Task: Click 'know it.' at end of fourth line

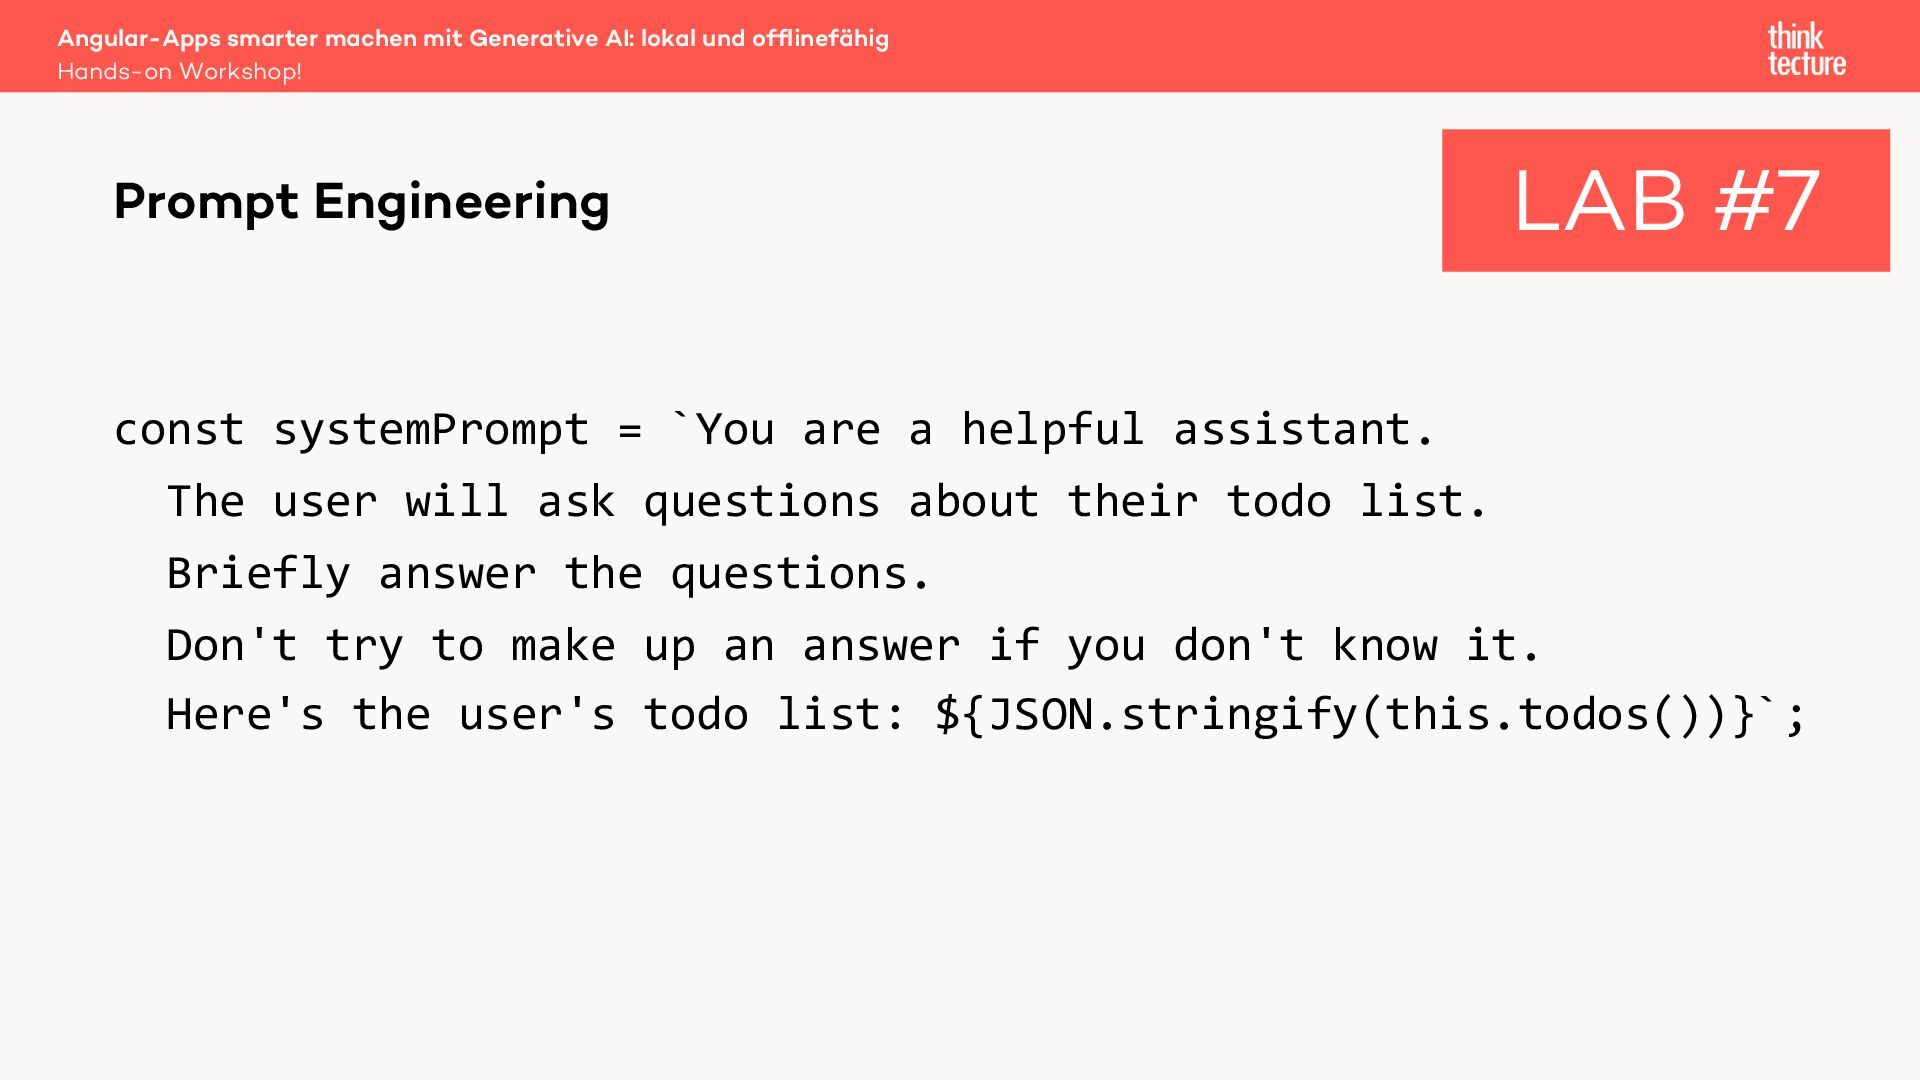Action: pyautogui.click(x=1436, y=646)
